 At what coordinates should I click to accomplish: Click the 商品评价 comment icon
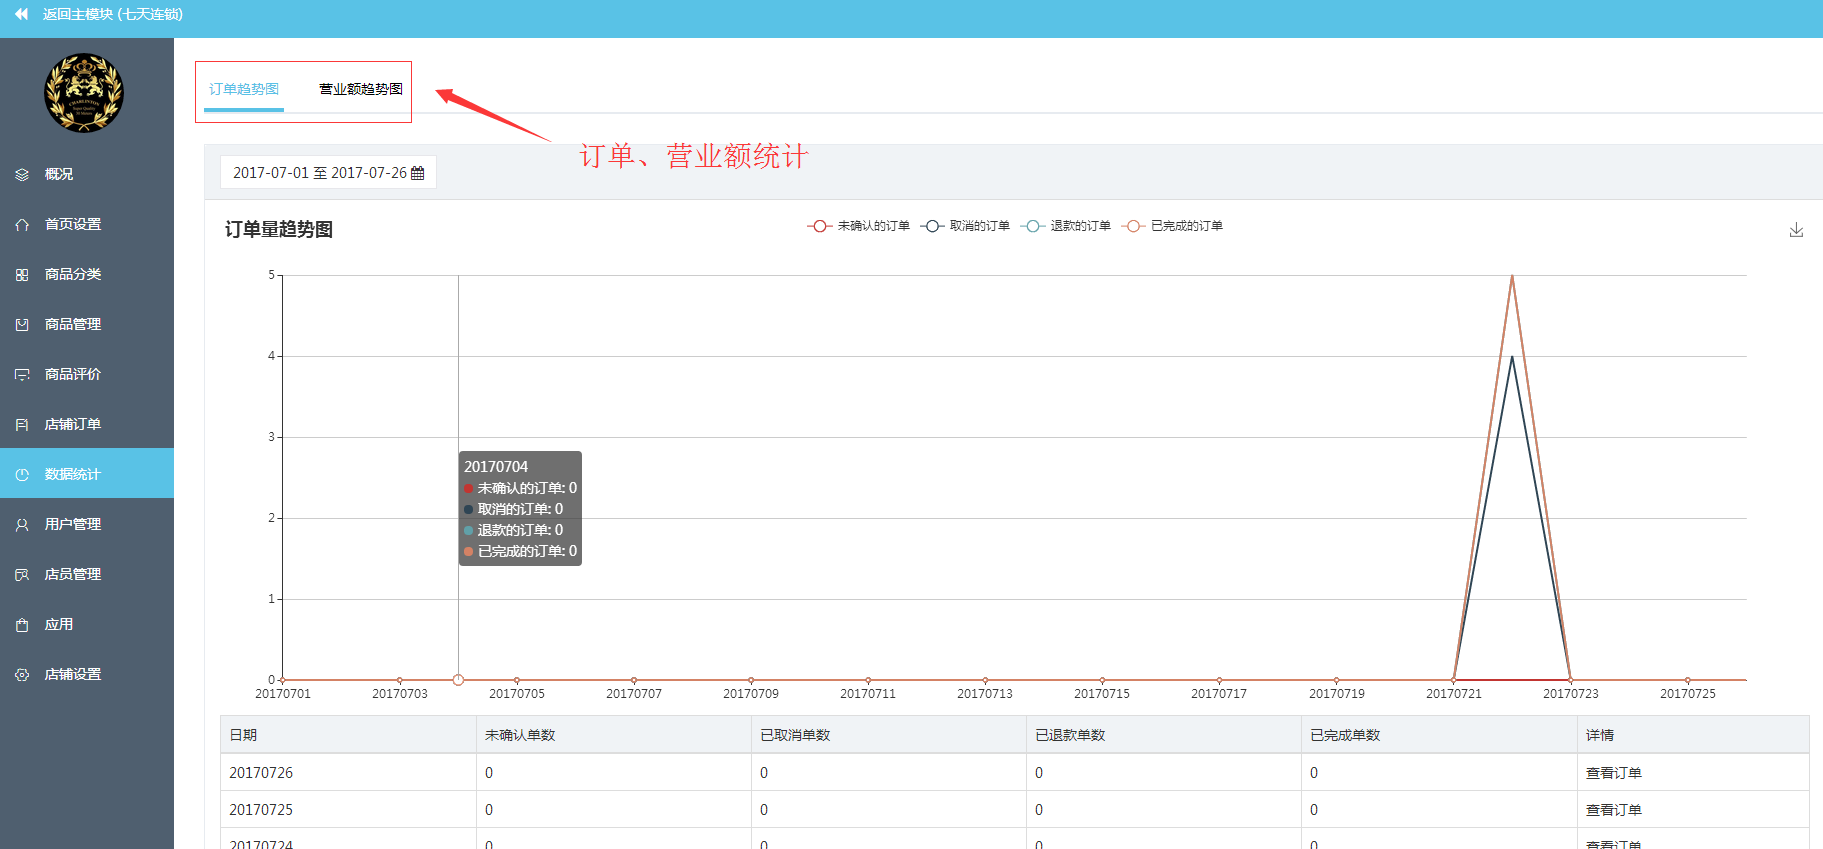(22, 374)
